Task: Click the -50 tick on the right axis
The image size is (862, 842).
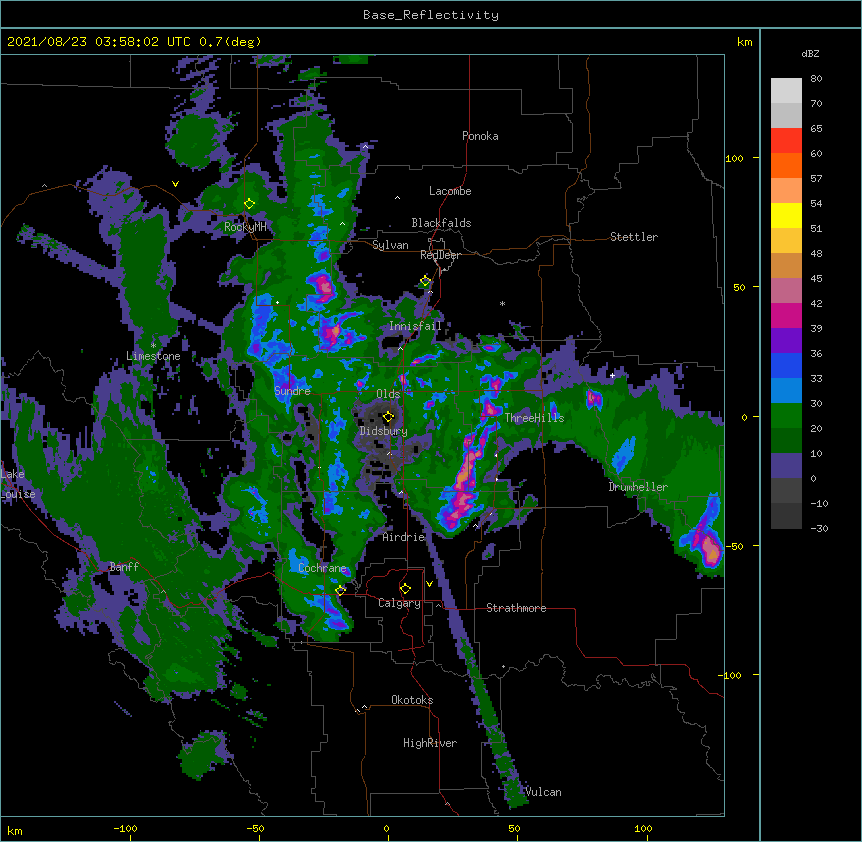Action: [734, 546]
